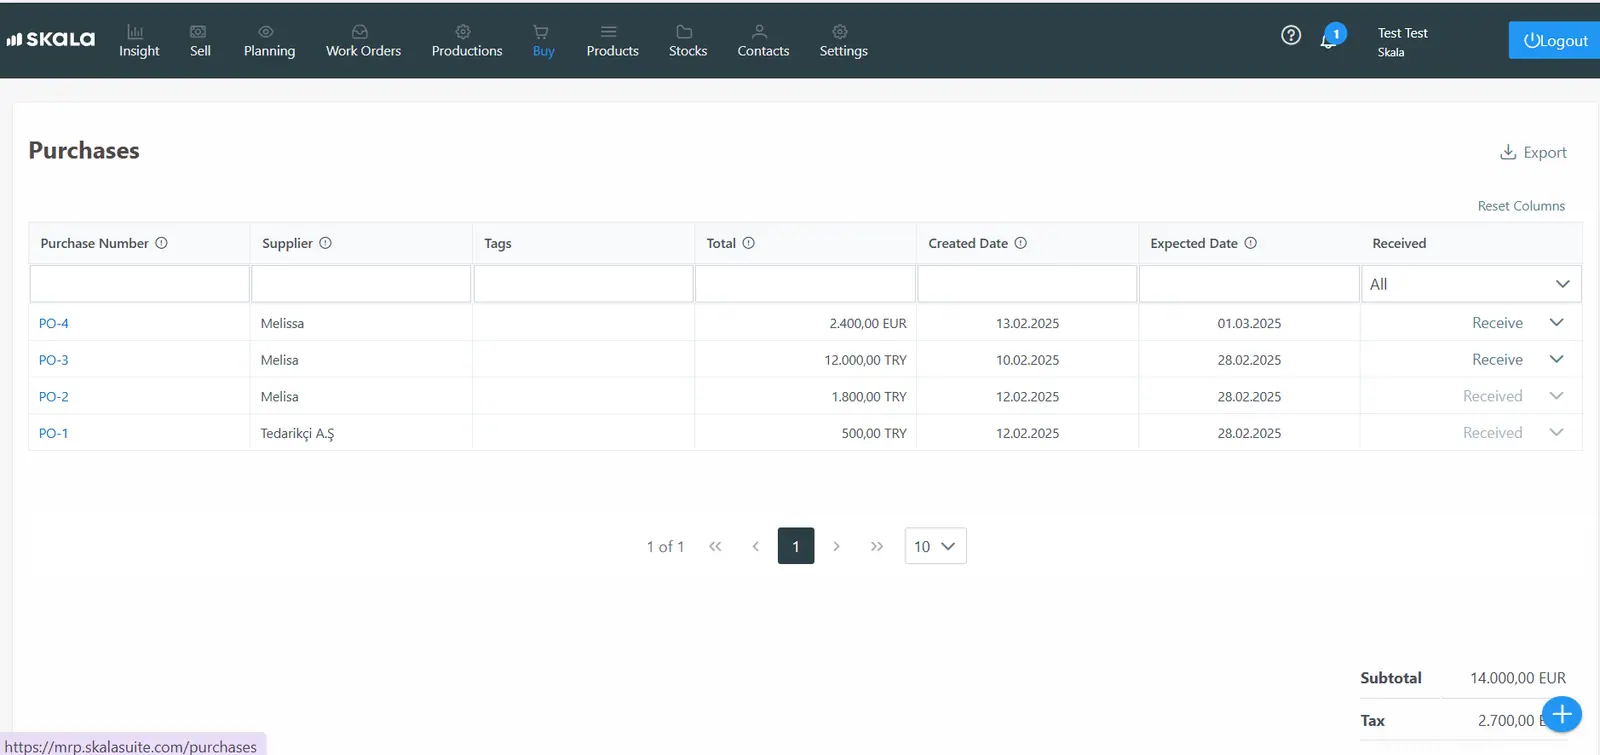
Task: Show info tooltip for Expected Date column
Action: coord(1251,243)
